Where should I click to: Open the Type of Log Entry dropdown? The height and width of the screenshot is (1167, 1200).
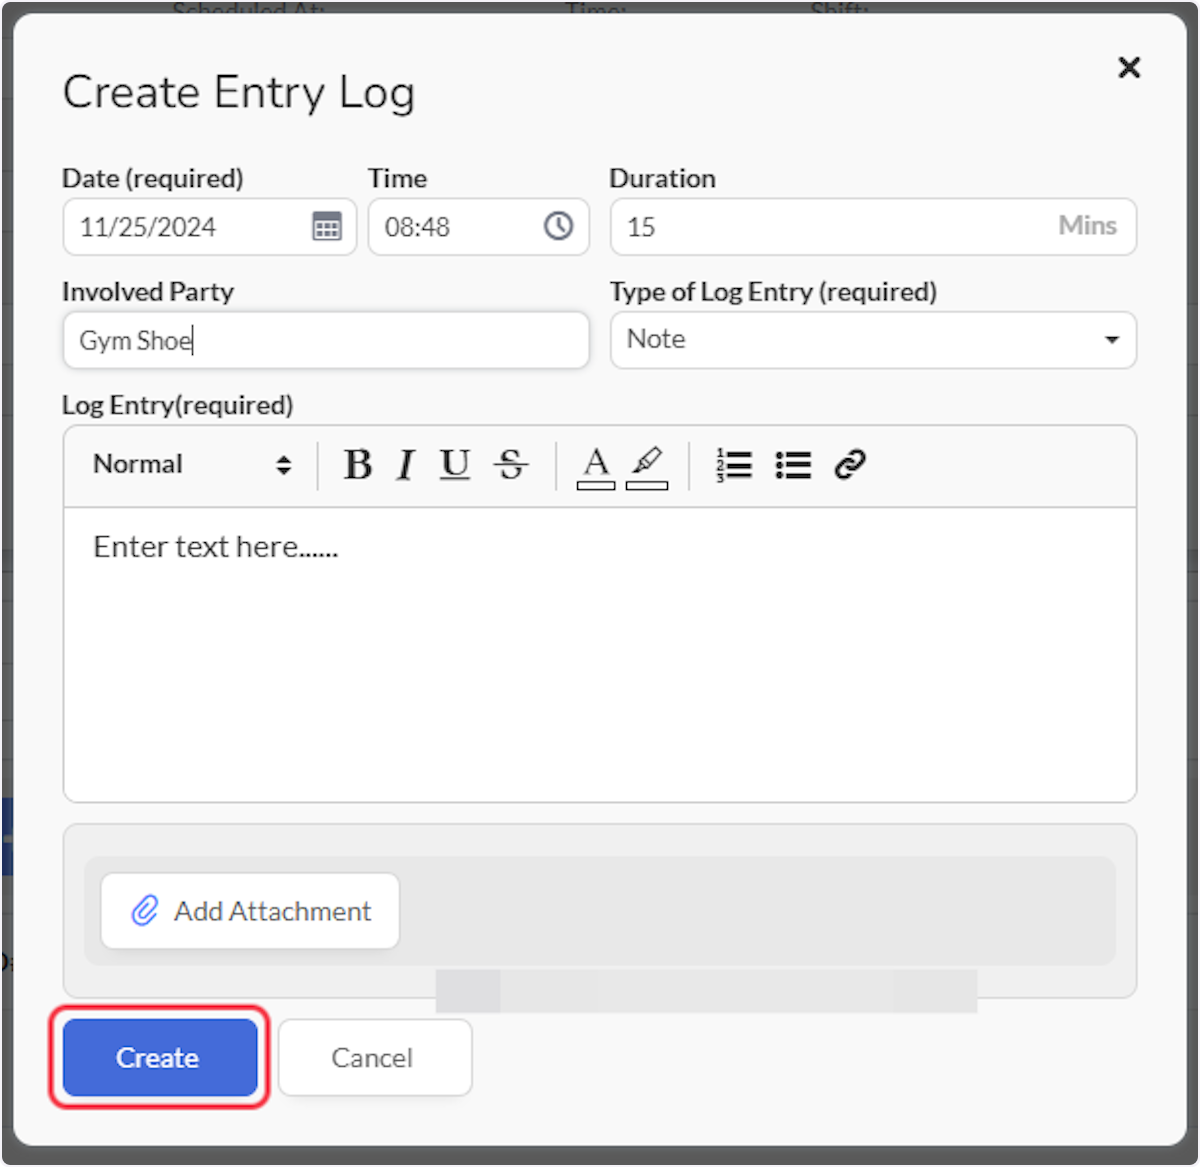click(x=873, y=340)
